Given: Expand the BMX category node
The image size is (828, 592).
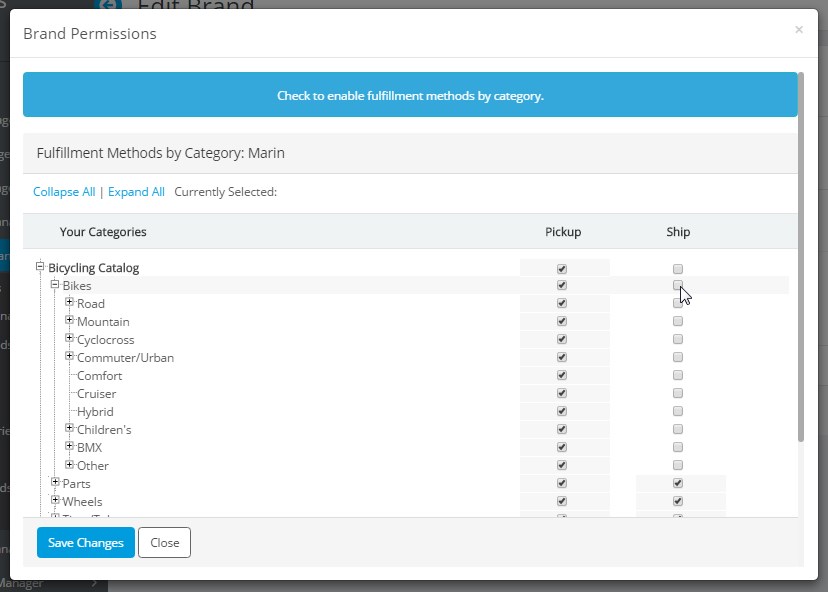Looking at the screenshot, I should click(x=70, y=447).
